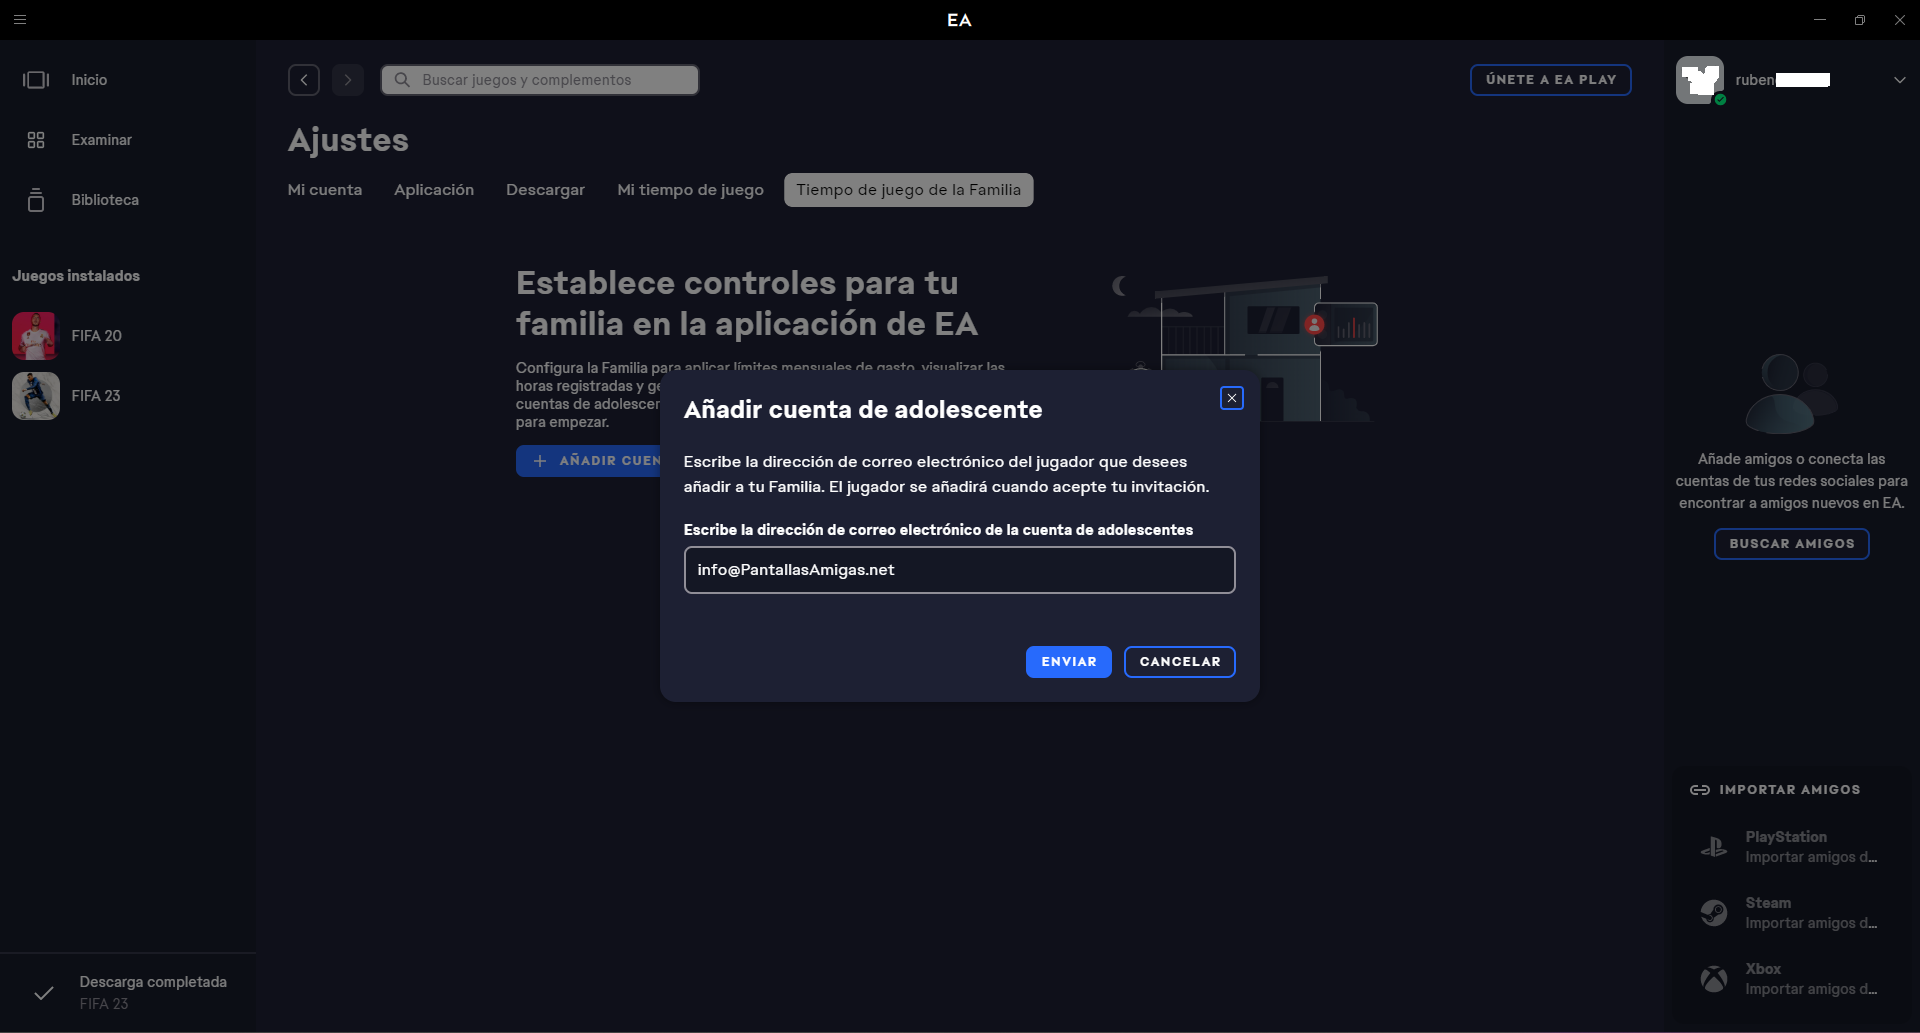The height and width of the screenshot is (1033, 1920).
Task: Click the PlayStation logo icon
Action: pyautogui.click(x=1714, y=847)
